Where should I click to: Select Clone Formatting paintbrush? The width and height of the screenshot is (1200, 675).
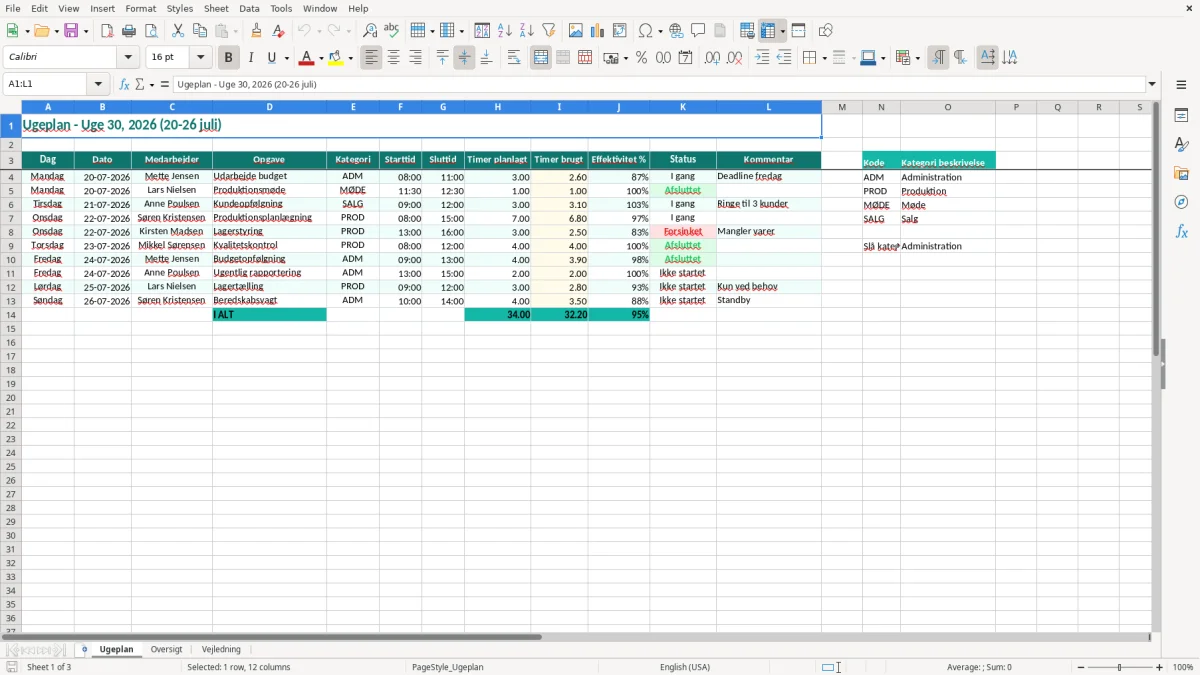pyautogui.click(x=257, y=31)
